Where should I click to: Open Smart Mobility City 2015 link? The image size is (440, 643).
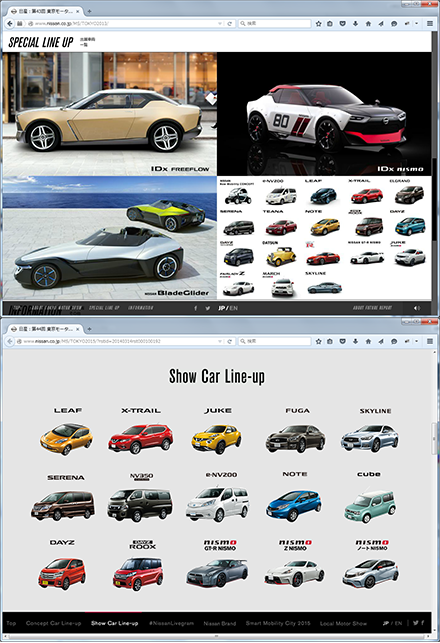click(x=278, y=623)
